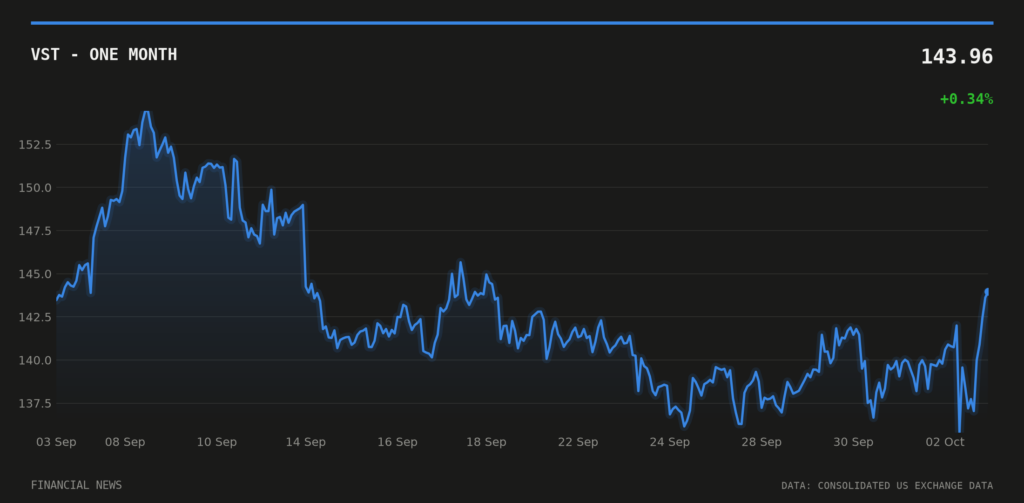Click the 02 Oct date label
This screenshot has height=503, width=1024.
coord(945,442)
